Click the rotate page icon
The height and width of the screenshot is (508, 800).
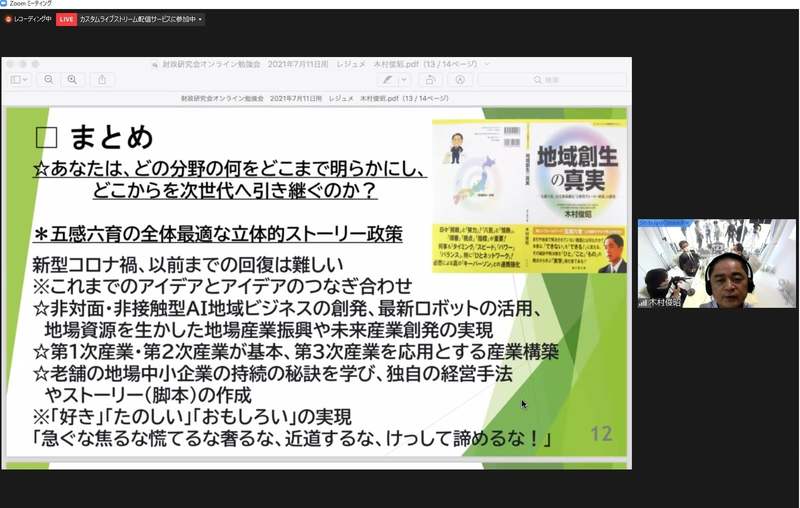pos(429,80)
